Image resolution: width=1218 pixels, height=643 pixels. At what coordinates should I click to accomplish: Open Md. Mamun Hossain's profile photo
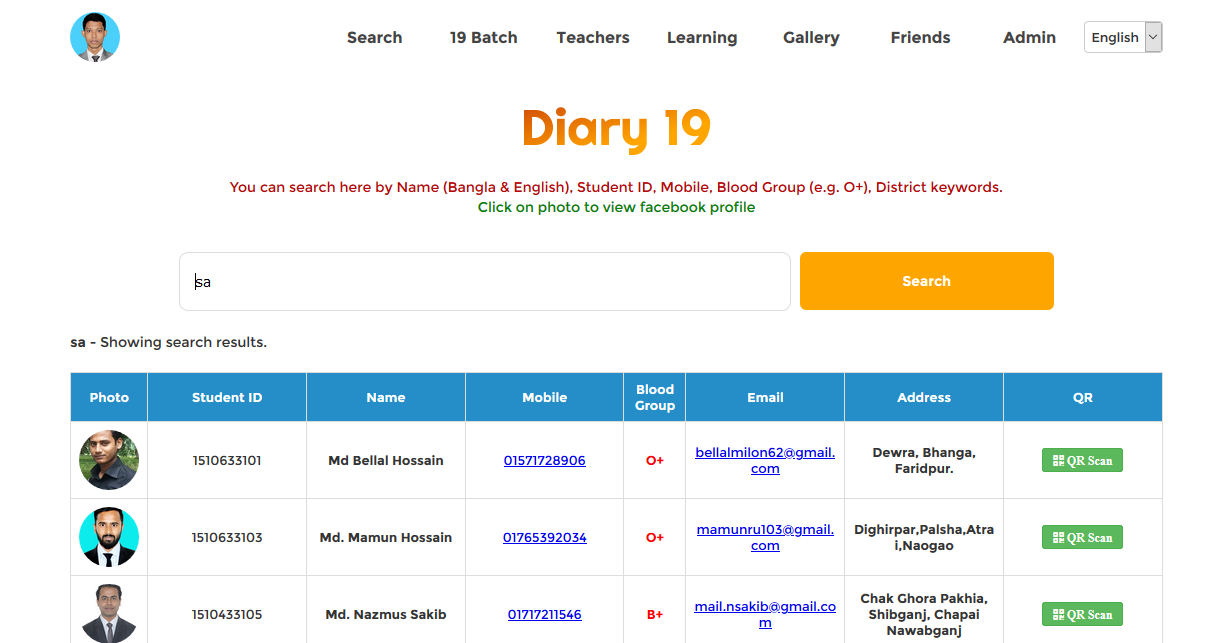109,537
